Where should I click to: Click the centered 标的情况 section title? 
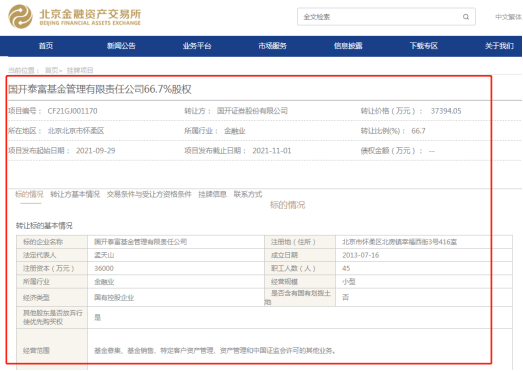click(287, 205)
